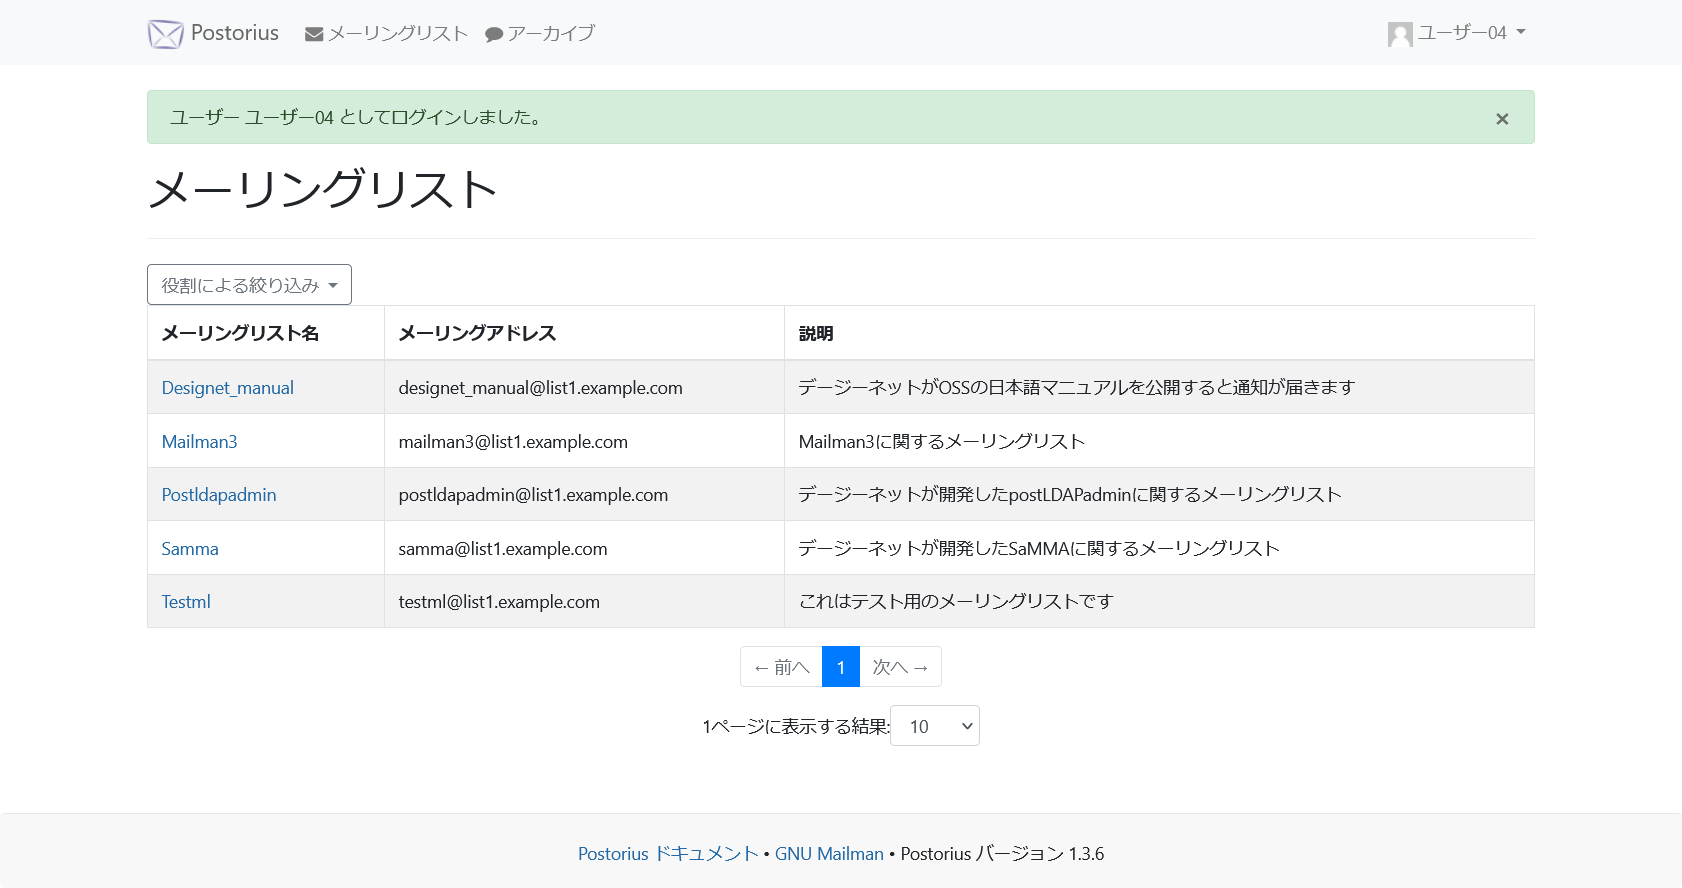Screen dimensions: 1682x888
Task: Click the speech bubble icon beside アーカイブ
Action: (494, 35)
